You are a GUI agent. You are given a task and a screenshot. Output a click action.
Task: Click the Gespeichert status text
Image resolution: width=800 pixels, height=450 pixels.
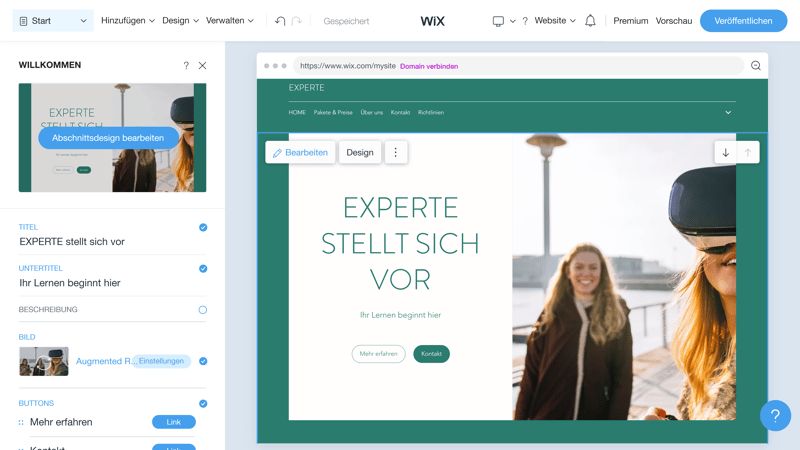tap(346, 21)
